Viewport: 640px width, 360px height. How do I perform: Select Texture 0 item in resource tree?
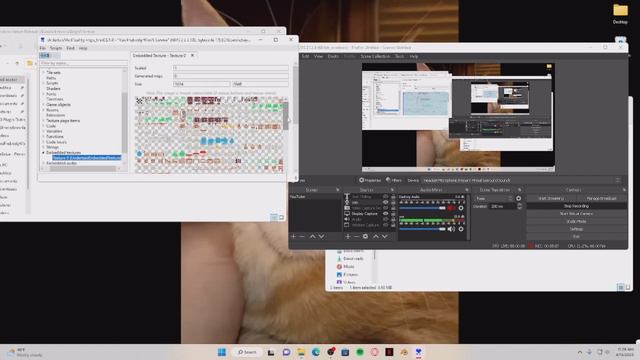[87, 158]
